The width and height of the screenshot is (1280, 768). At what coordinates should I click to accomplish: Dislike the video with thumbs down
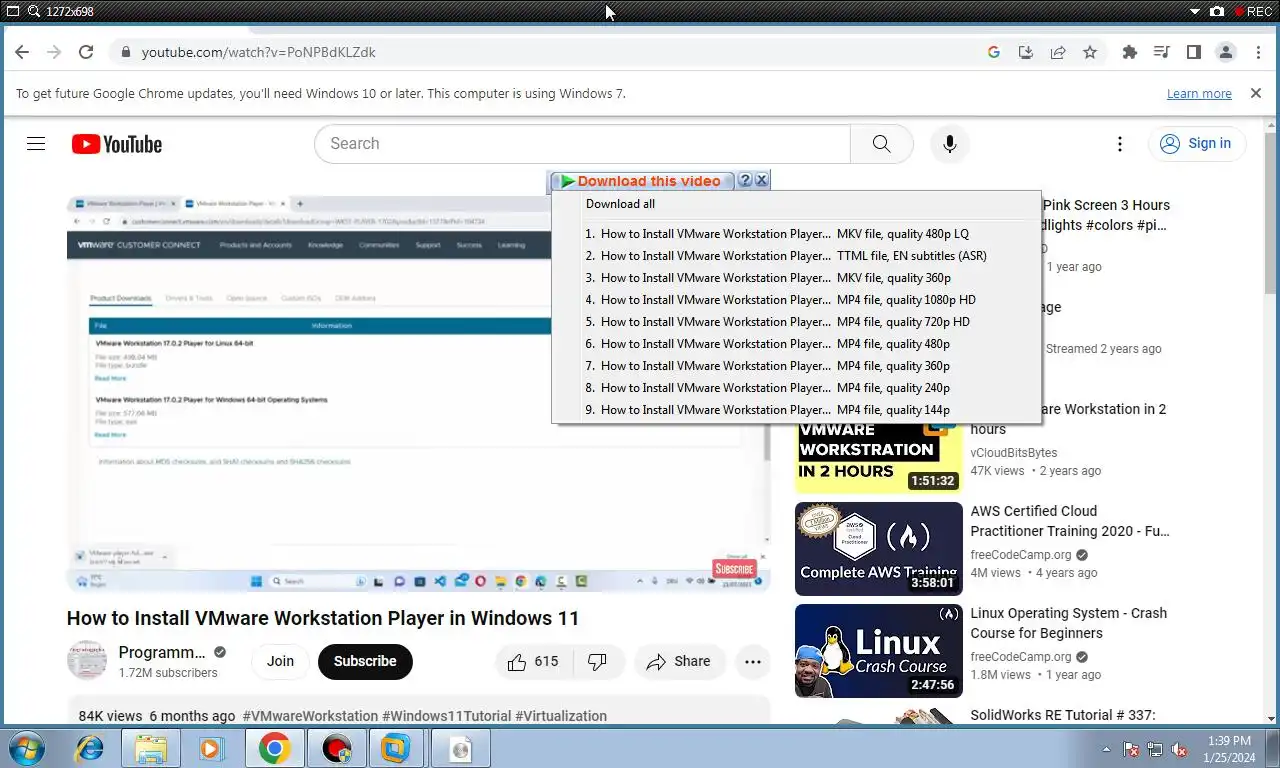pos(598,661)
